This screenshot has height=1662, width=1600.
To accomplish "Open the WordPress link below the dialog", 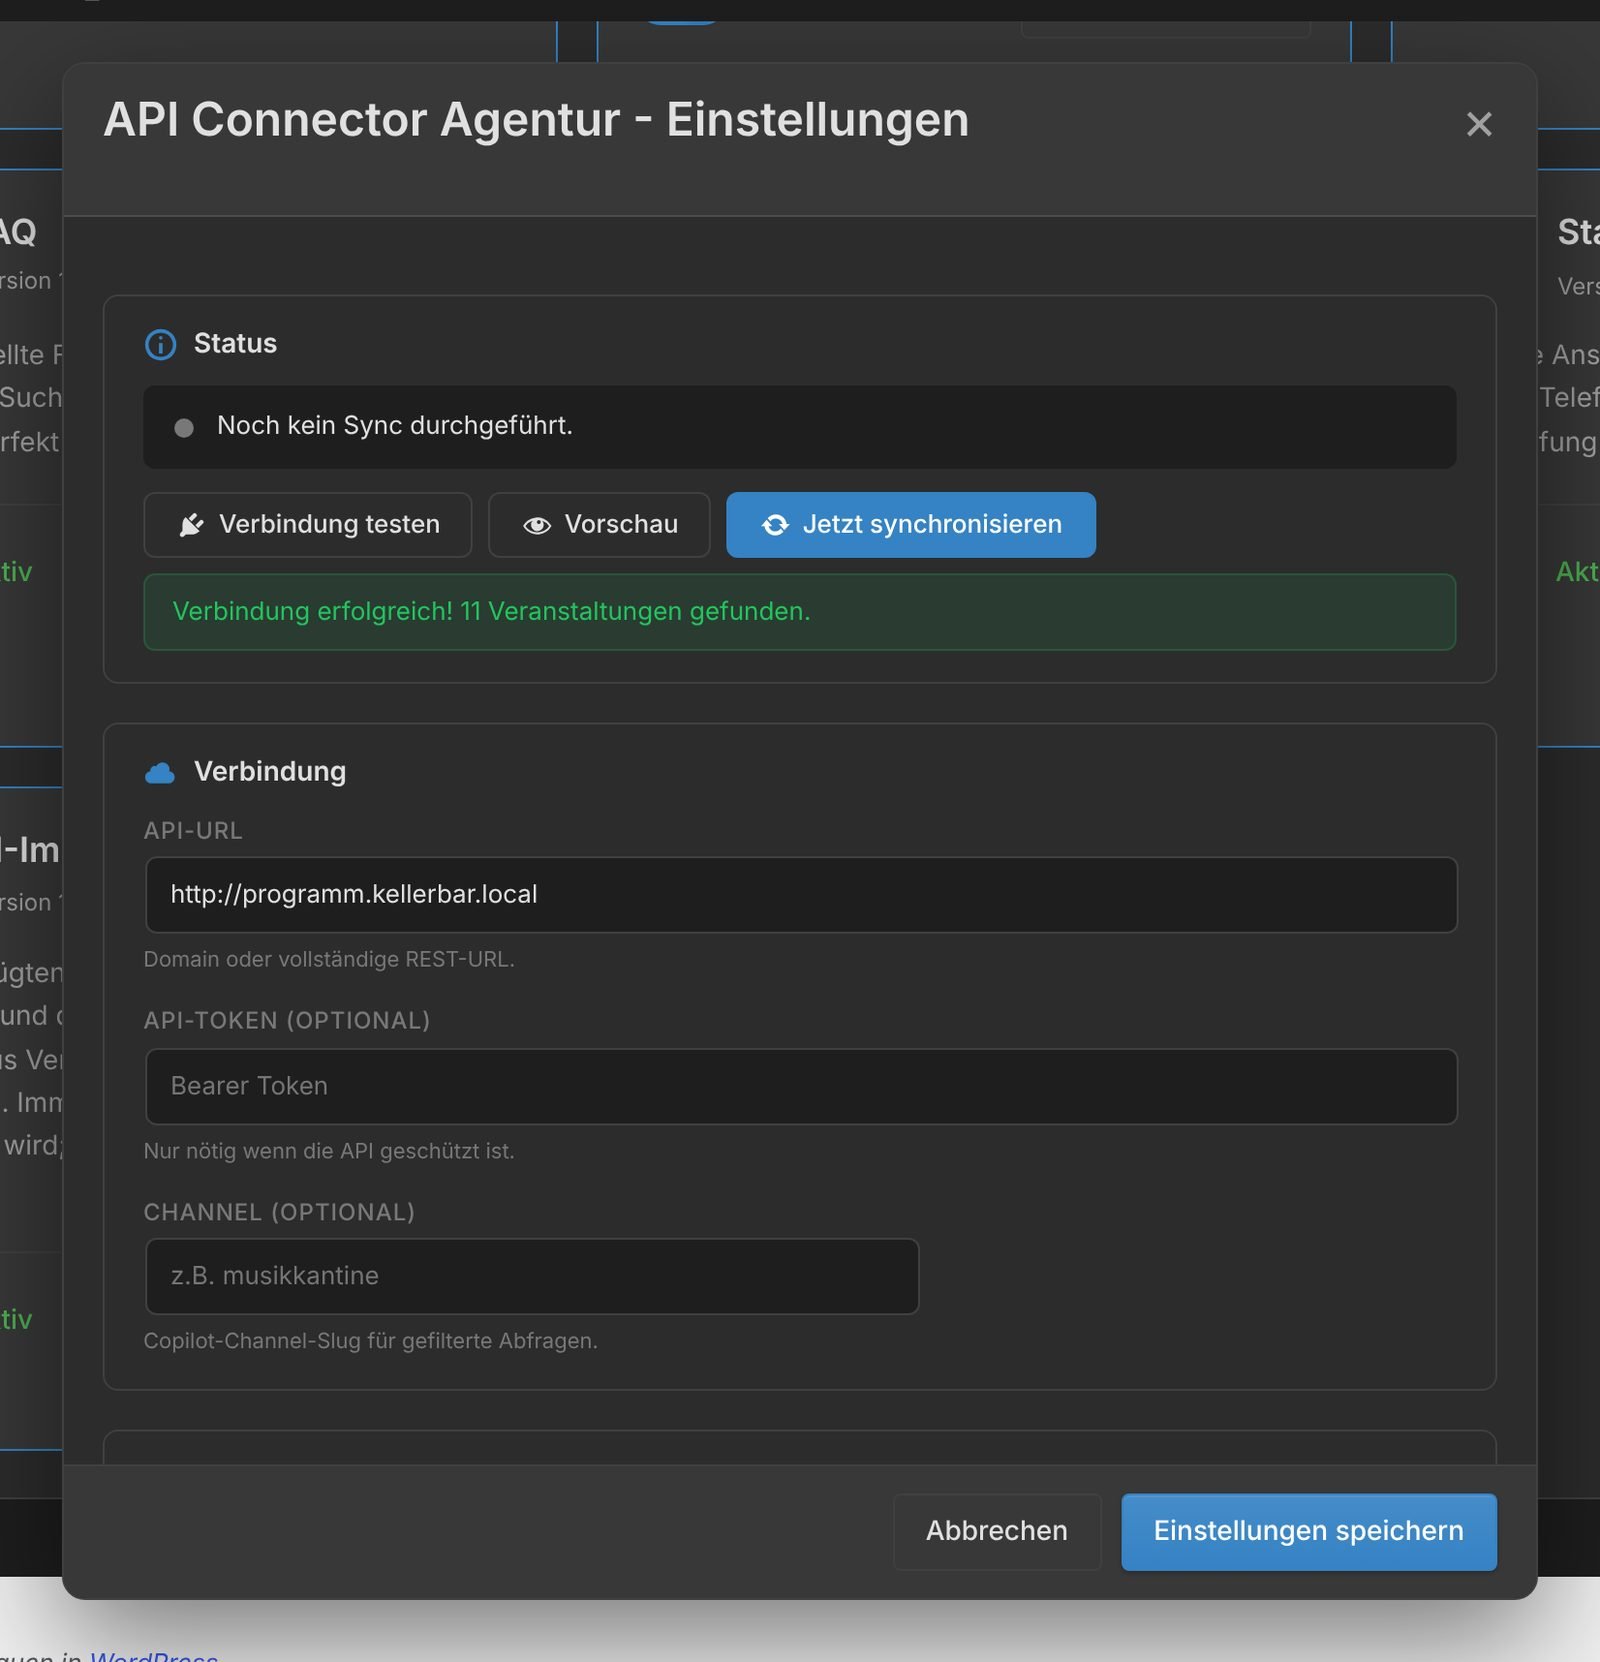I will point(154,1655).
